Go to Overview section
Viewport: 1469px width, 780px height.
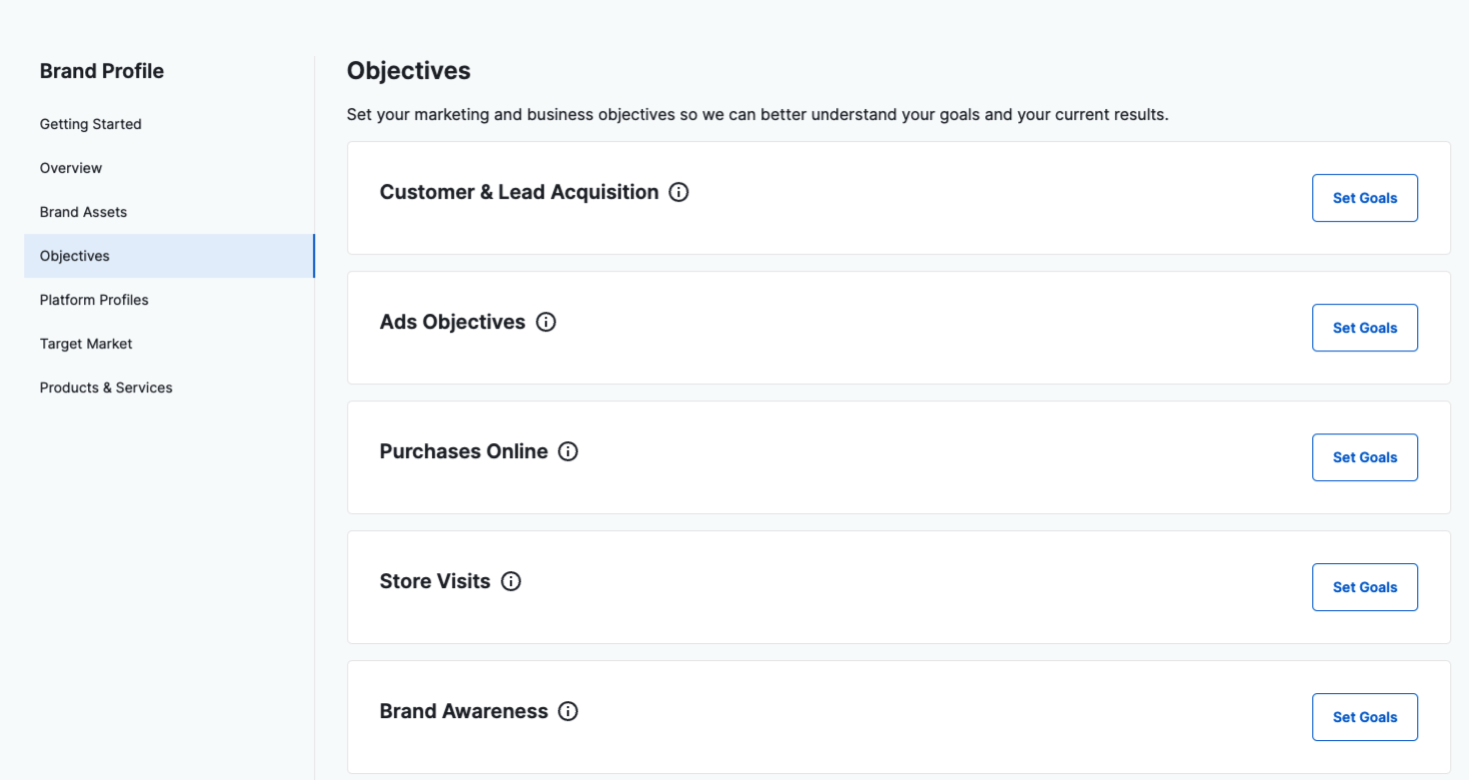71,168
